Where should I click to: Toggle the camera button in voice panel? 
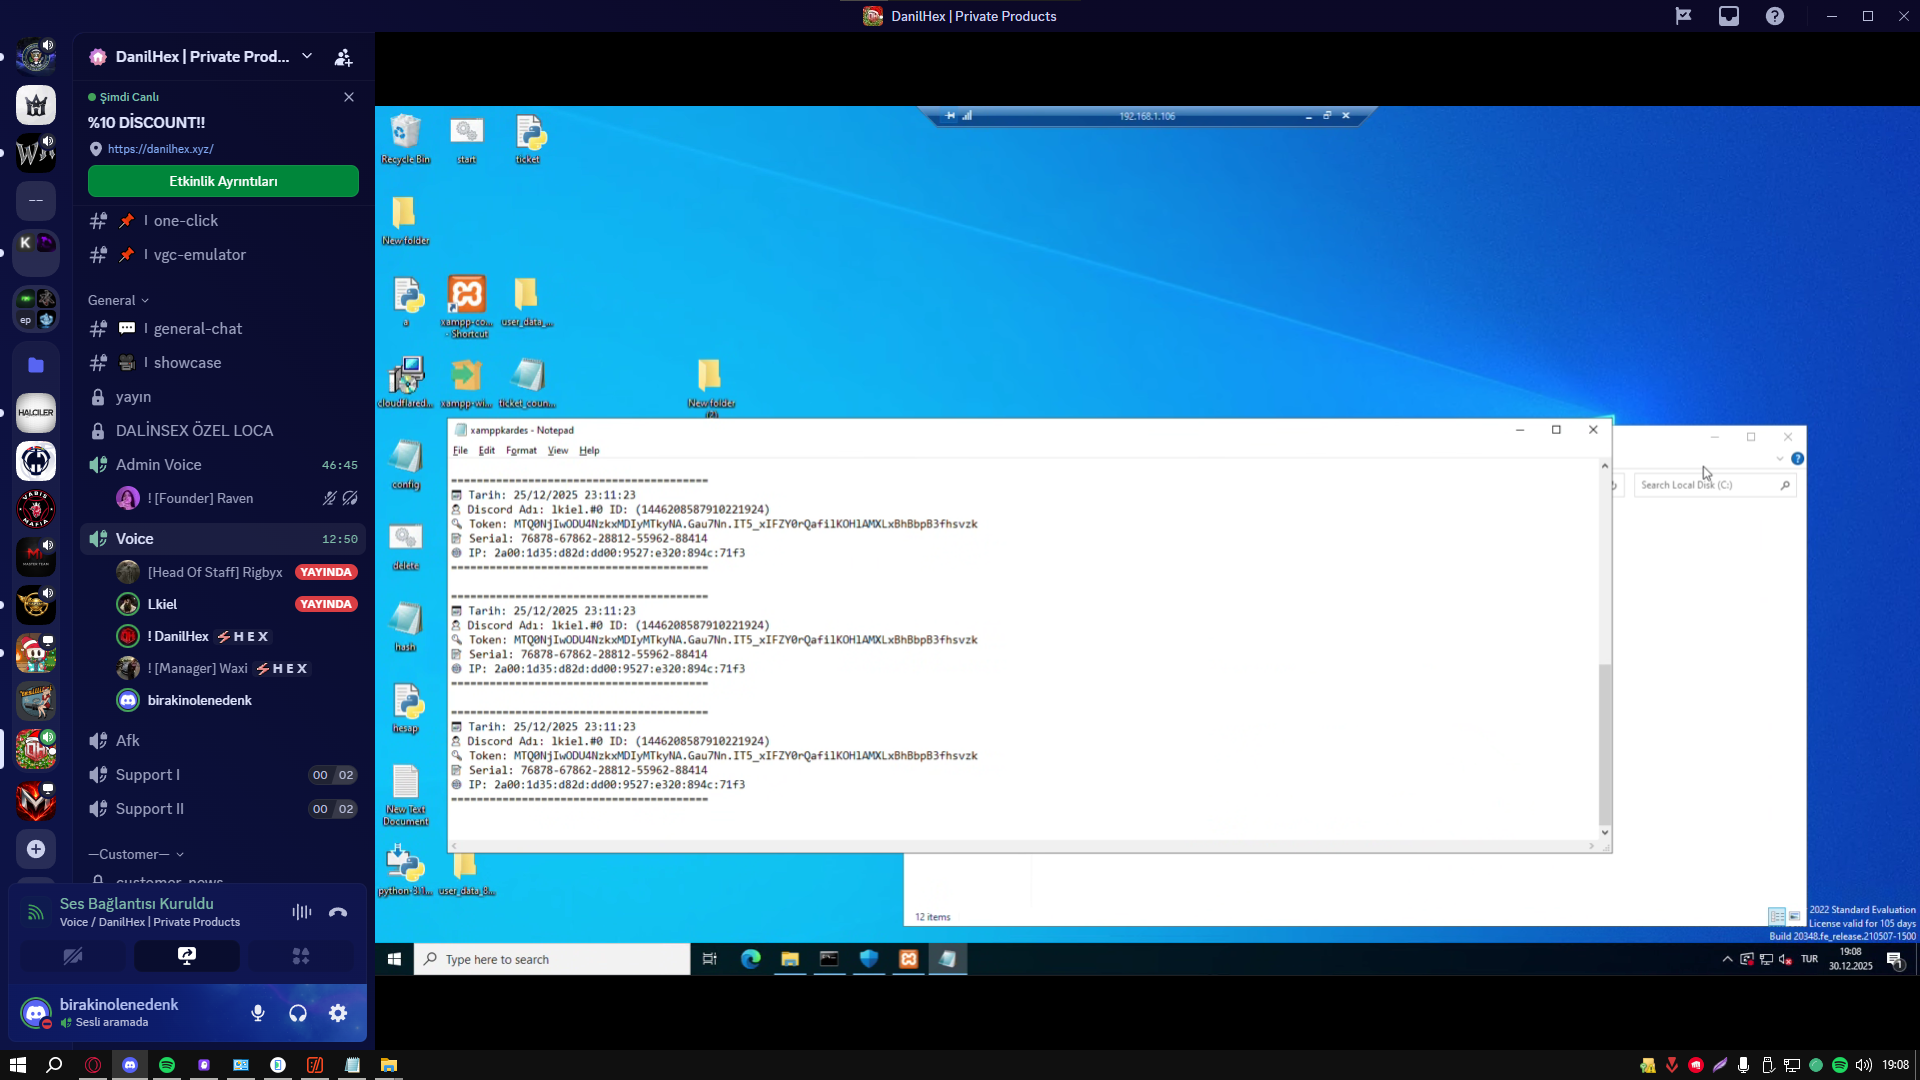[x=73, y=956]
